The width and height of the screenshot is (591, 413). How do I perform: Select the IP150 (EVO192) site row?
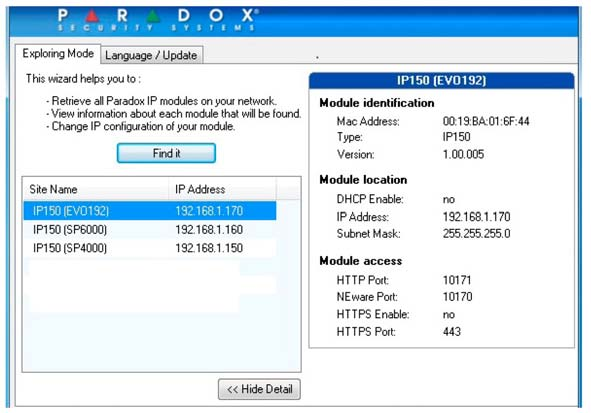pyautogui.click(x=150, y=211)
